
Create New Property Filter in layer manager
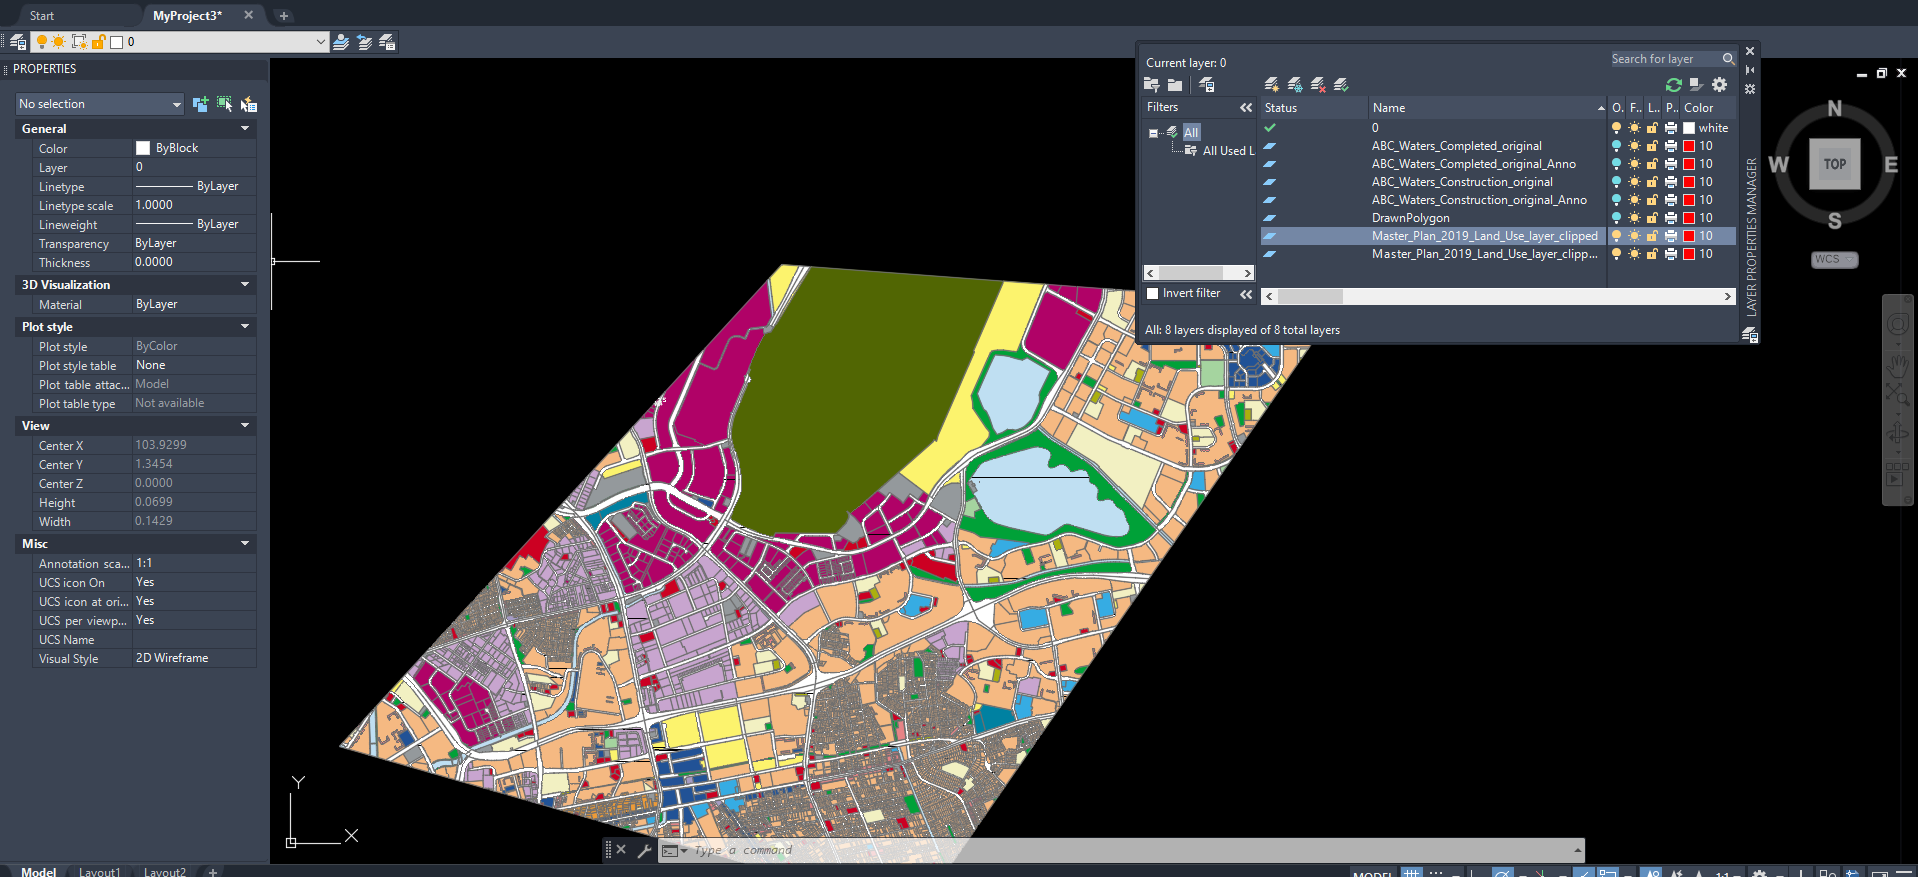click(x=1152, y=85)
